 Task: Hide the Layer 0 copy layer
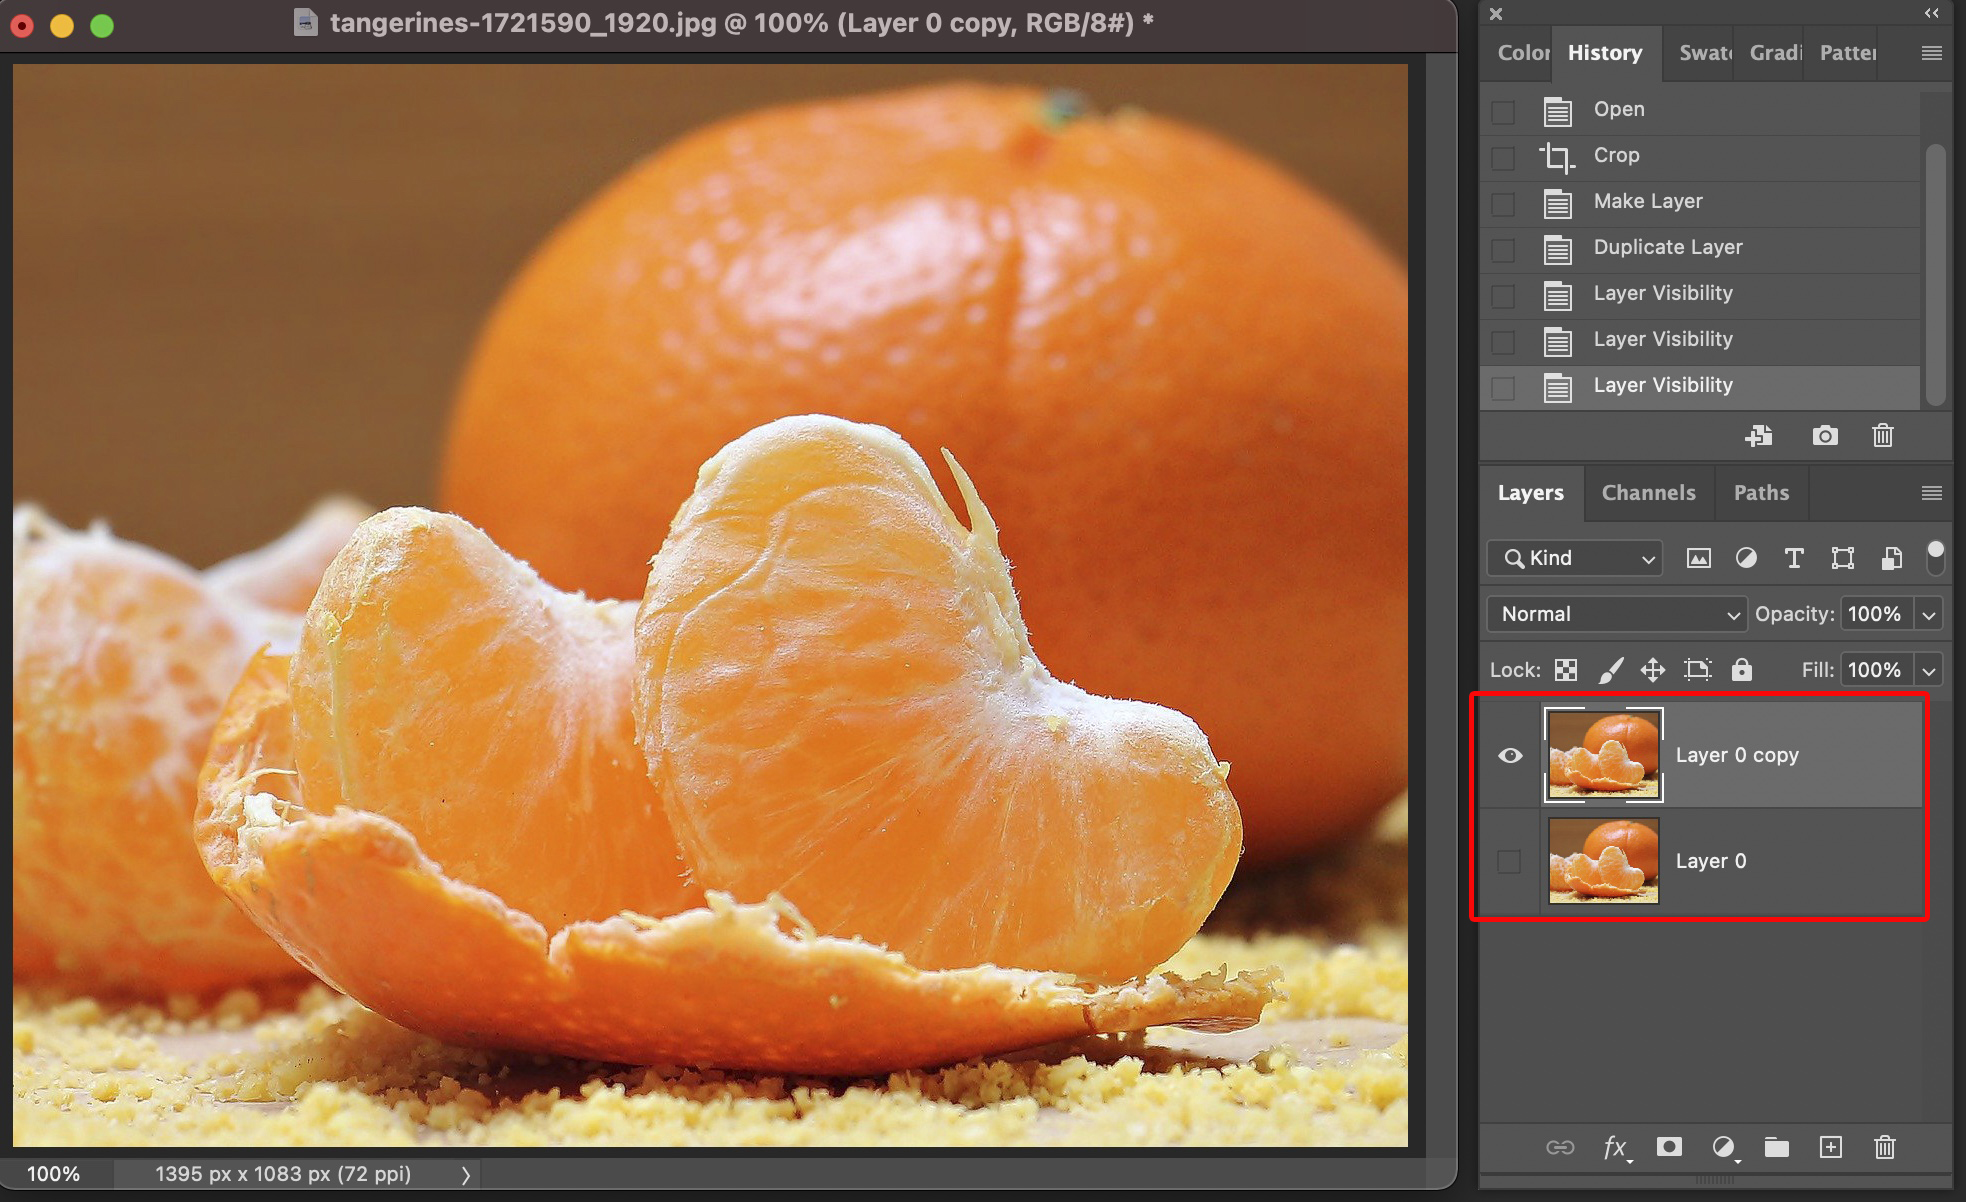(x=1510, y=755)
